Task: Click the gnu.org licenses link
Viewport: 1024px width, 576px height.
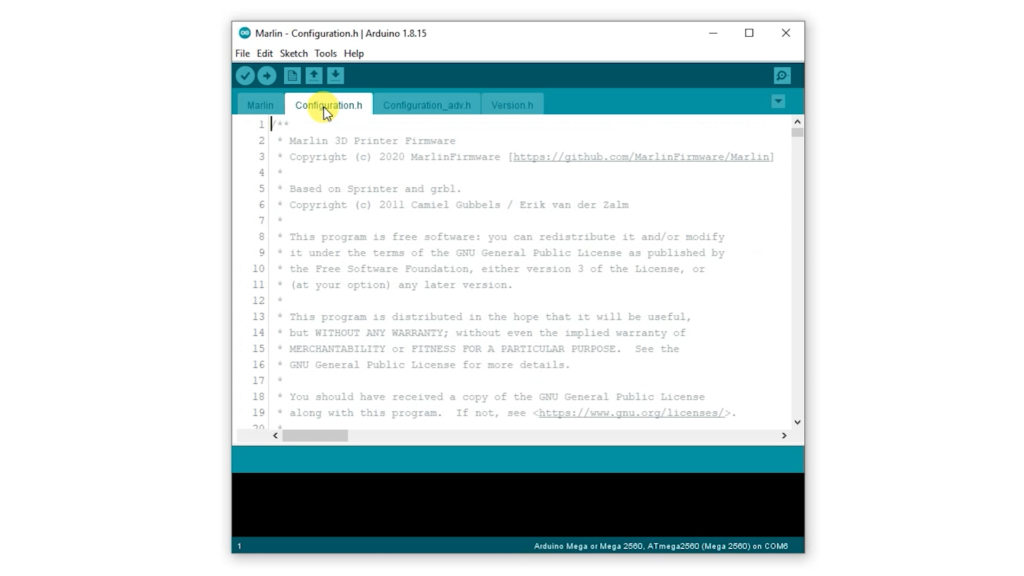Action: pos(632,413)
